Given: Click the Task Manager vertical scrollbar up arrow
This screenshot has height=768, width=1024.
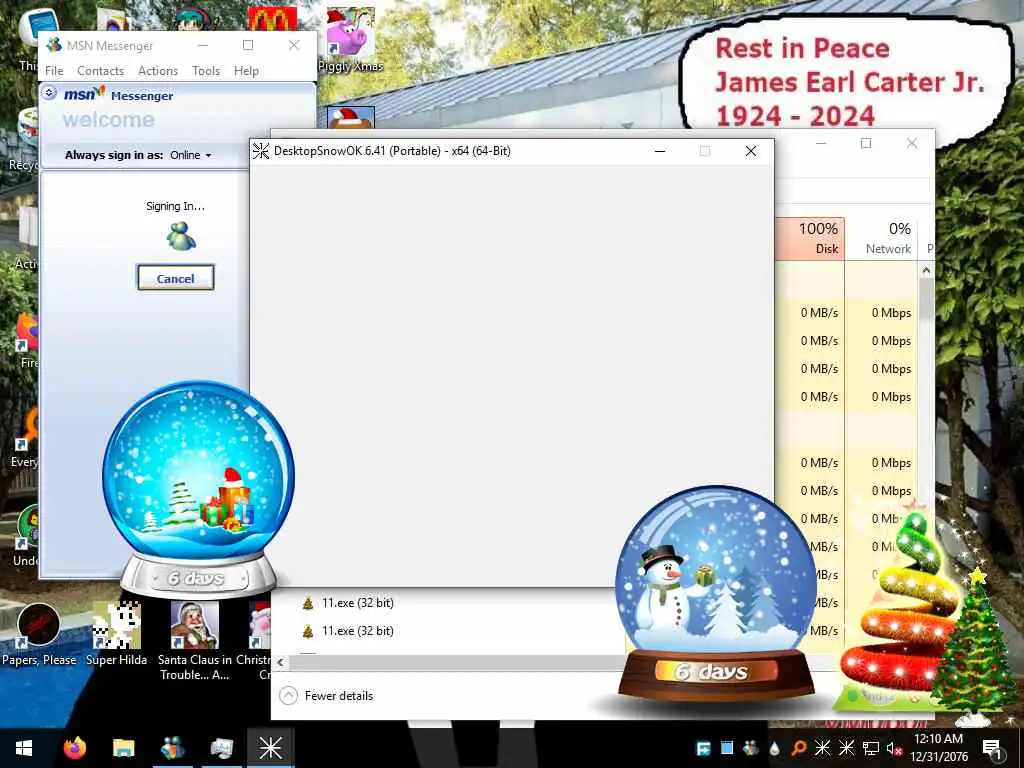Looking at the screenshot, I should pos(926,270).
